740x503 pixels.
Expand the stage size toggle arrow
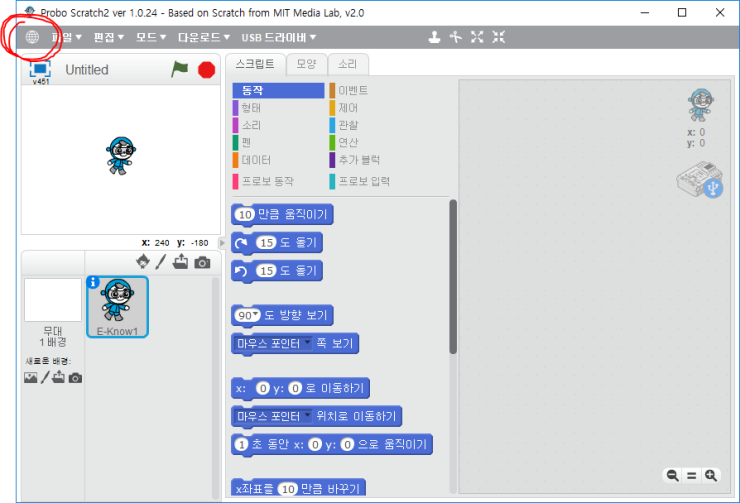(222, 243)
